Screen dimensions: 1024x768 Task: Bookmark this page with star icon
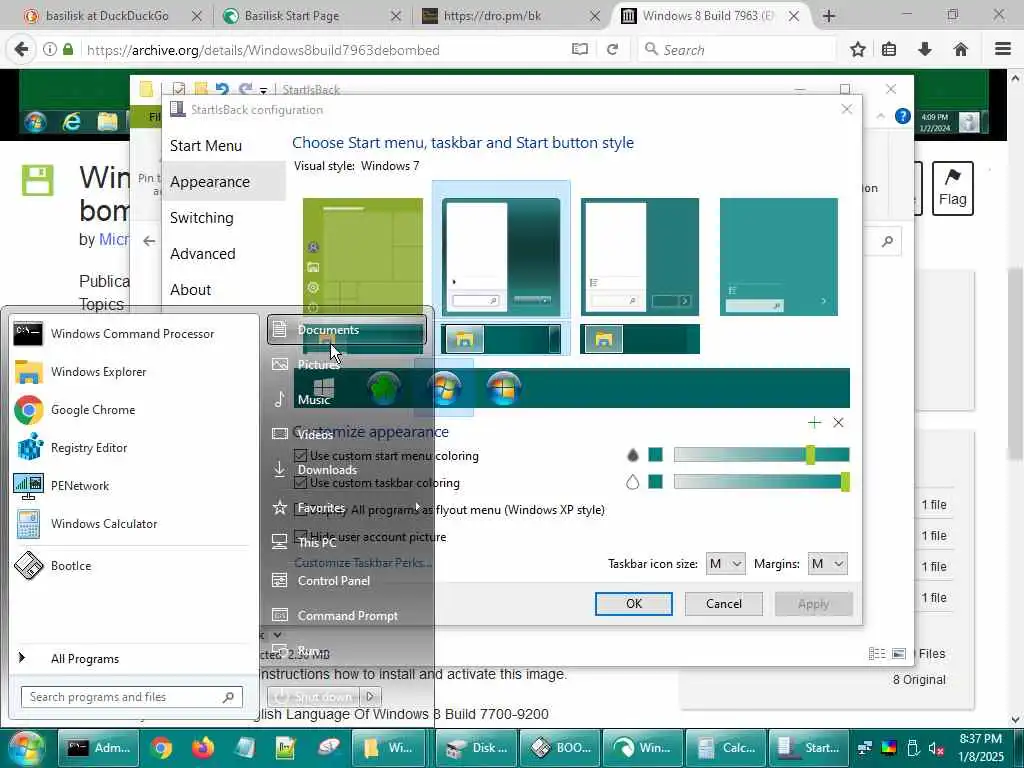pos(857,49)
